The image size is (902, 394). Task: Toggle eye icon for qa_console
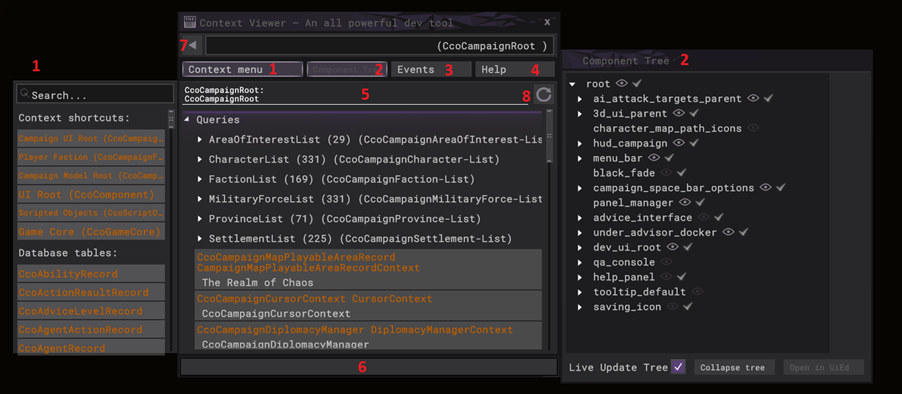tap(667, 262)
